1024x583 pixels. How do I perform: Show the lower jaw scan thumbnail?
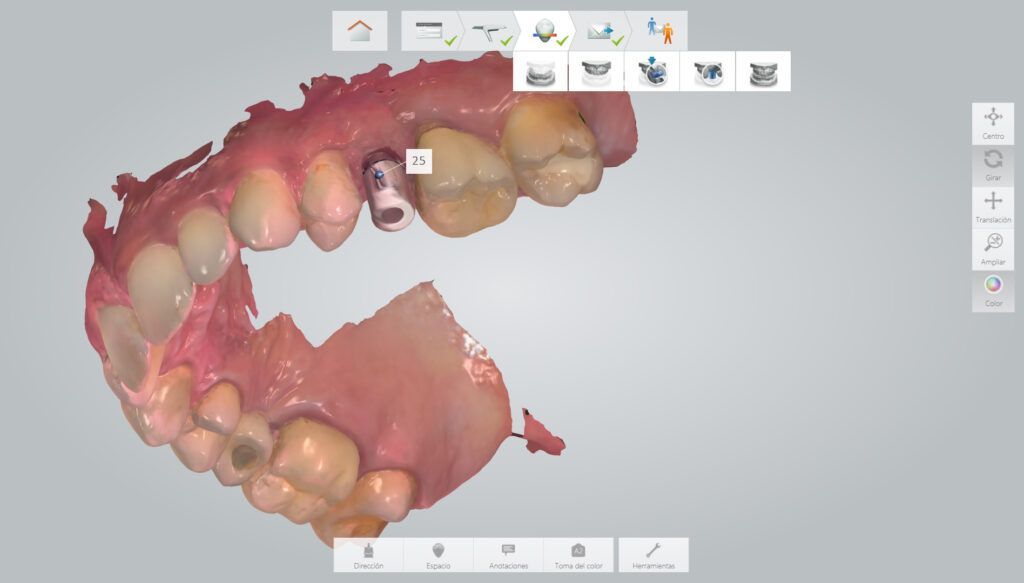(x=541, y=72)
